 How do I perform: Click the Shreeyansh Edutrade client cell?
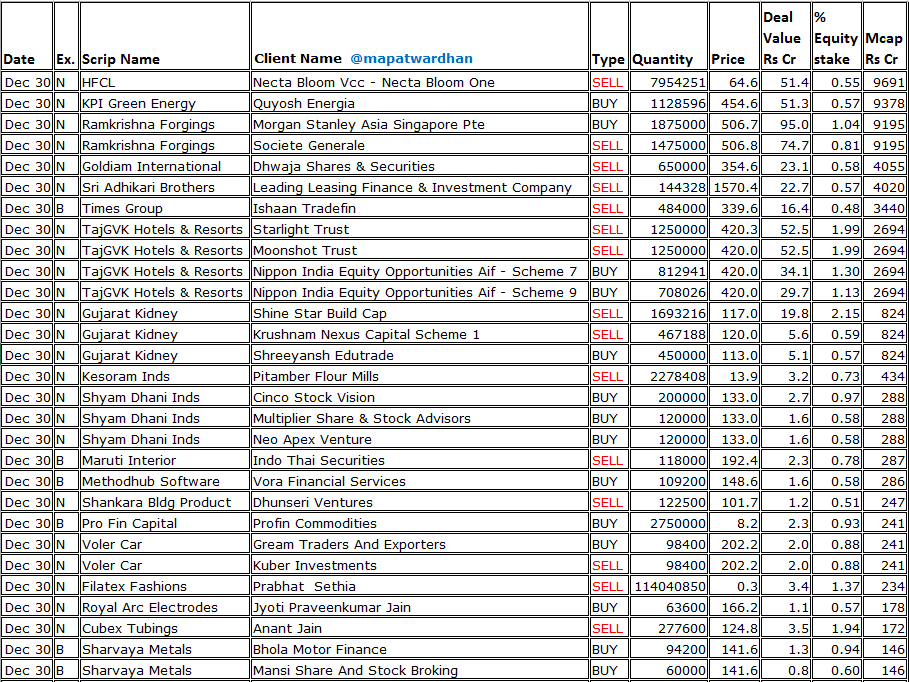[420, 355]
